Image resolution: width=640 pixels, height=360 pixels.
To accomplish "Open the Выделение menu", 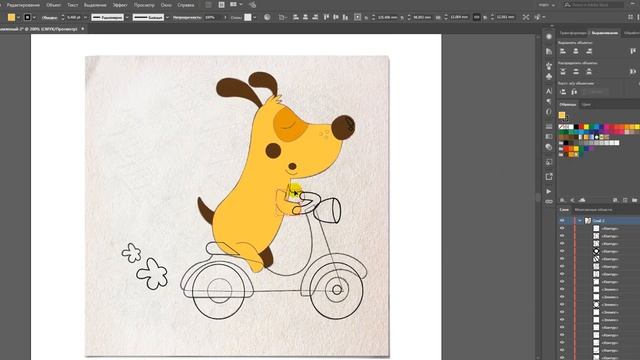I will tap(95, 5).
